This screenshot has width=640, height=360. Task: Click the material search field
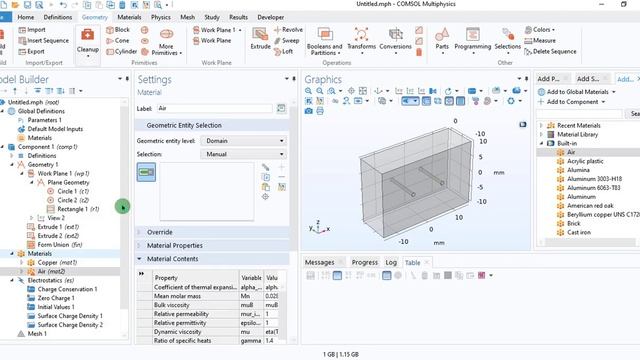pos(580,113)
